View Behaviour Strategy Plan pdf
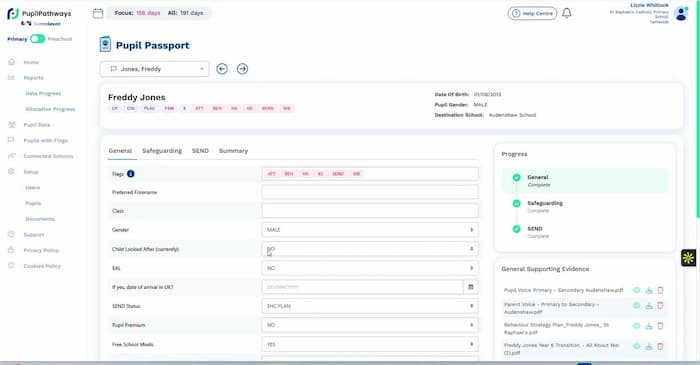 tap(637, 326)
